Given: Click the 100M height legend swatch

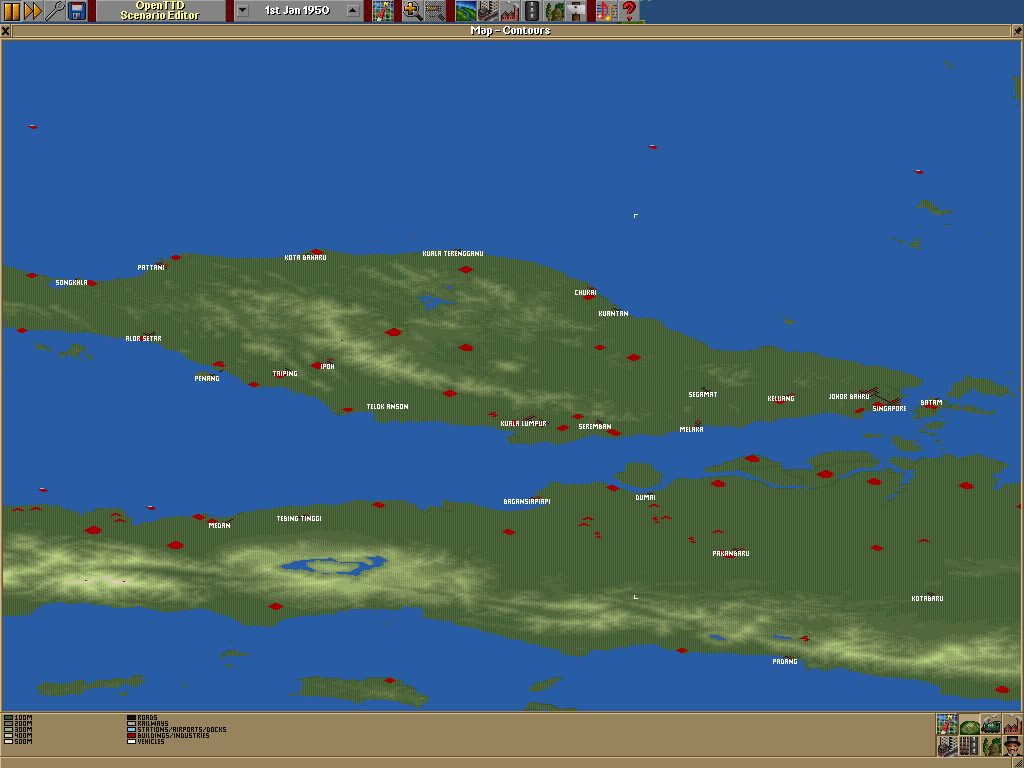Looking at the screenshot, I should coord(8,718).
